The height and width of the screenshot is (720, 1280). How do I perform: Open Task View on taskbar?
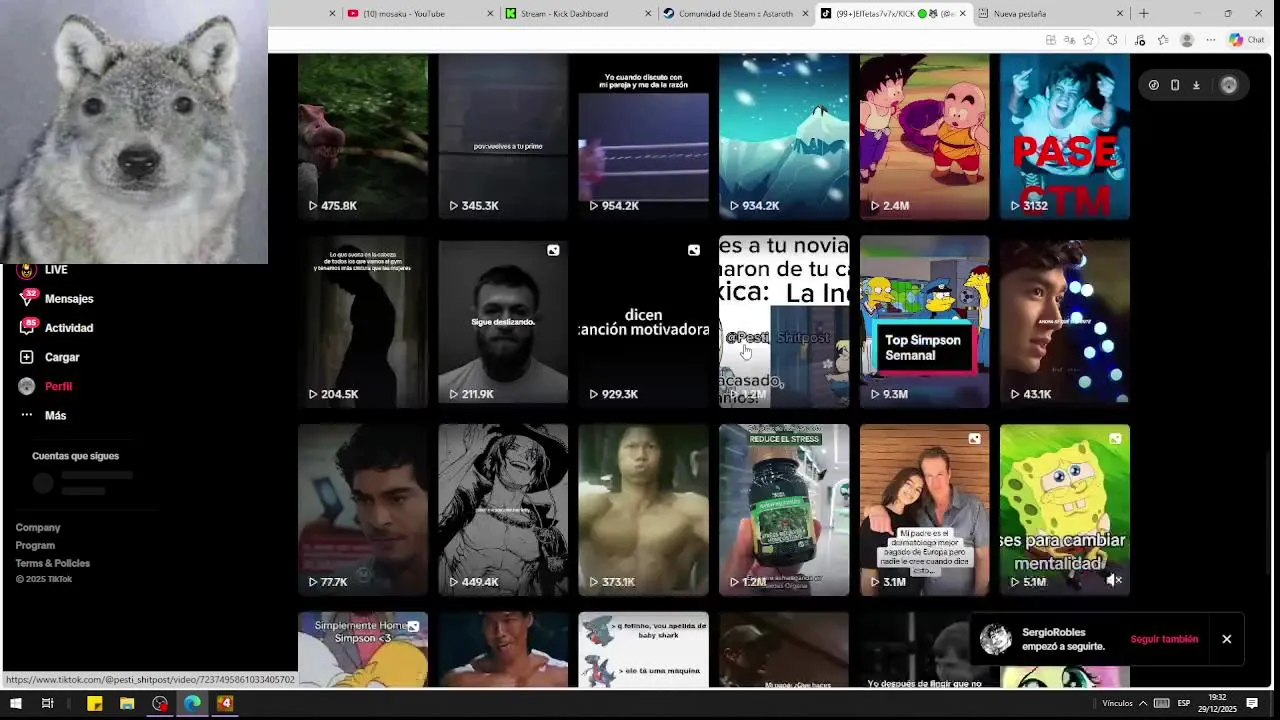(47, 704)
